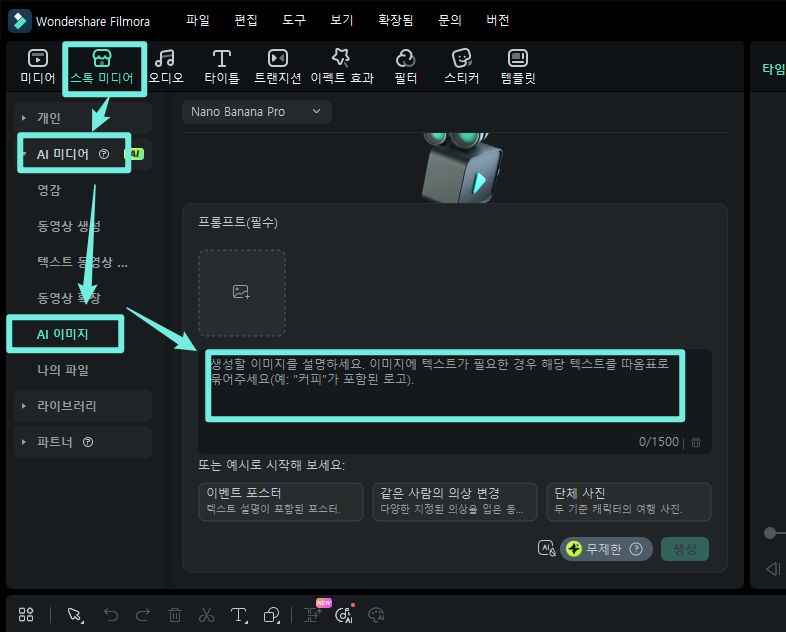This screenshot has width=786, height=632.
Task: Click the redo arrow
Action: pos(143,614)
